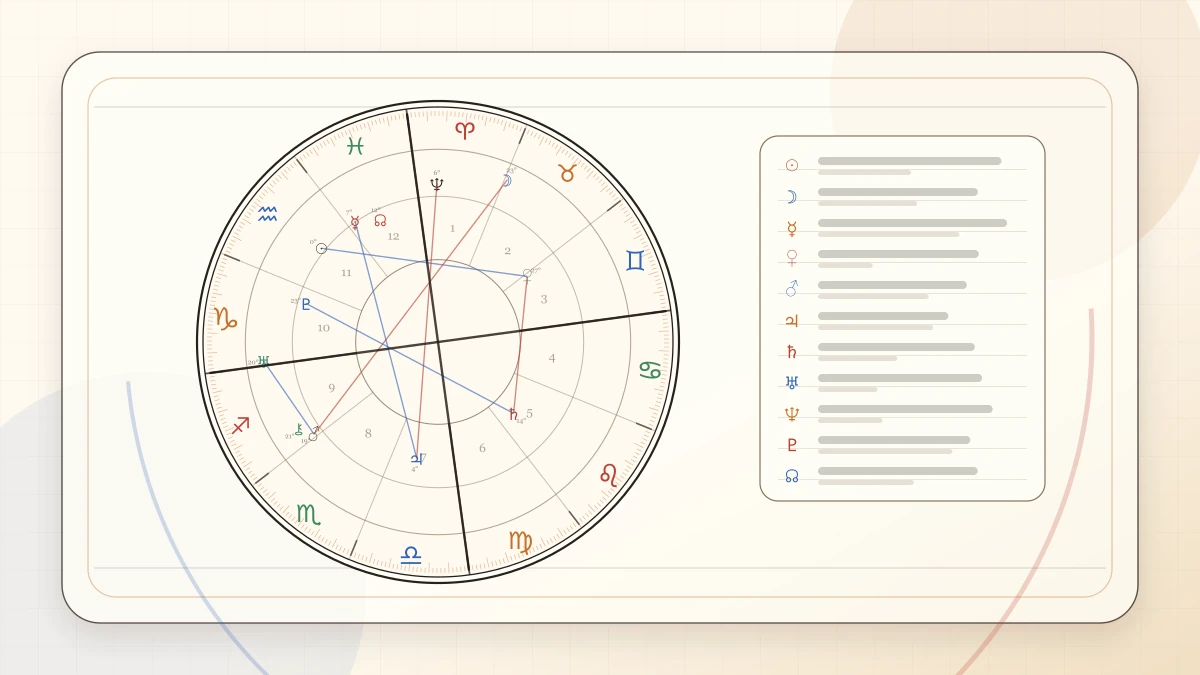Viewport: 1200px width, 675px height.
Task: Select the Venus glyph inside the chart wheel
Action: (527, 274)
